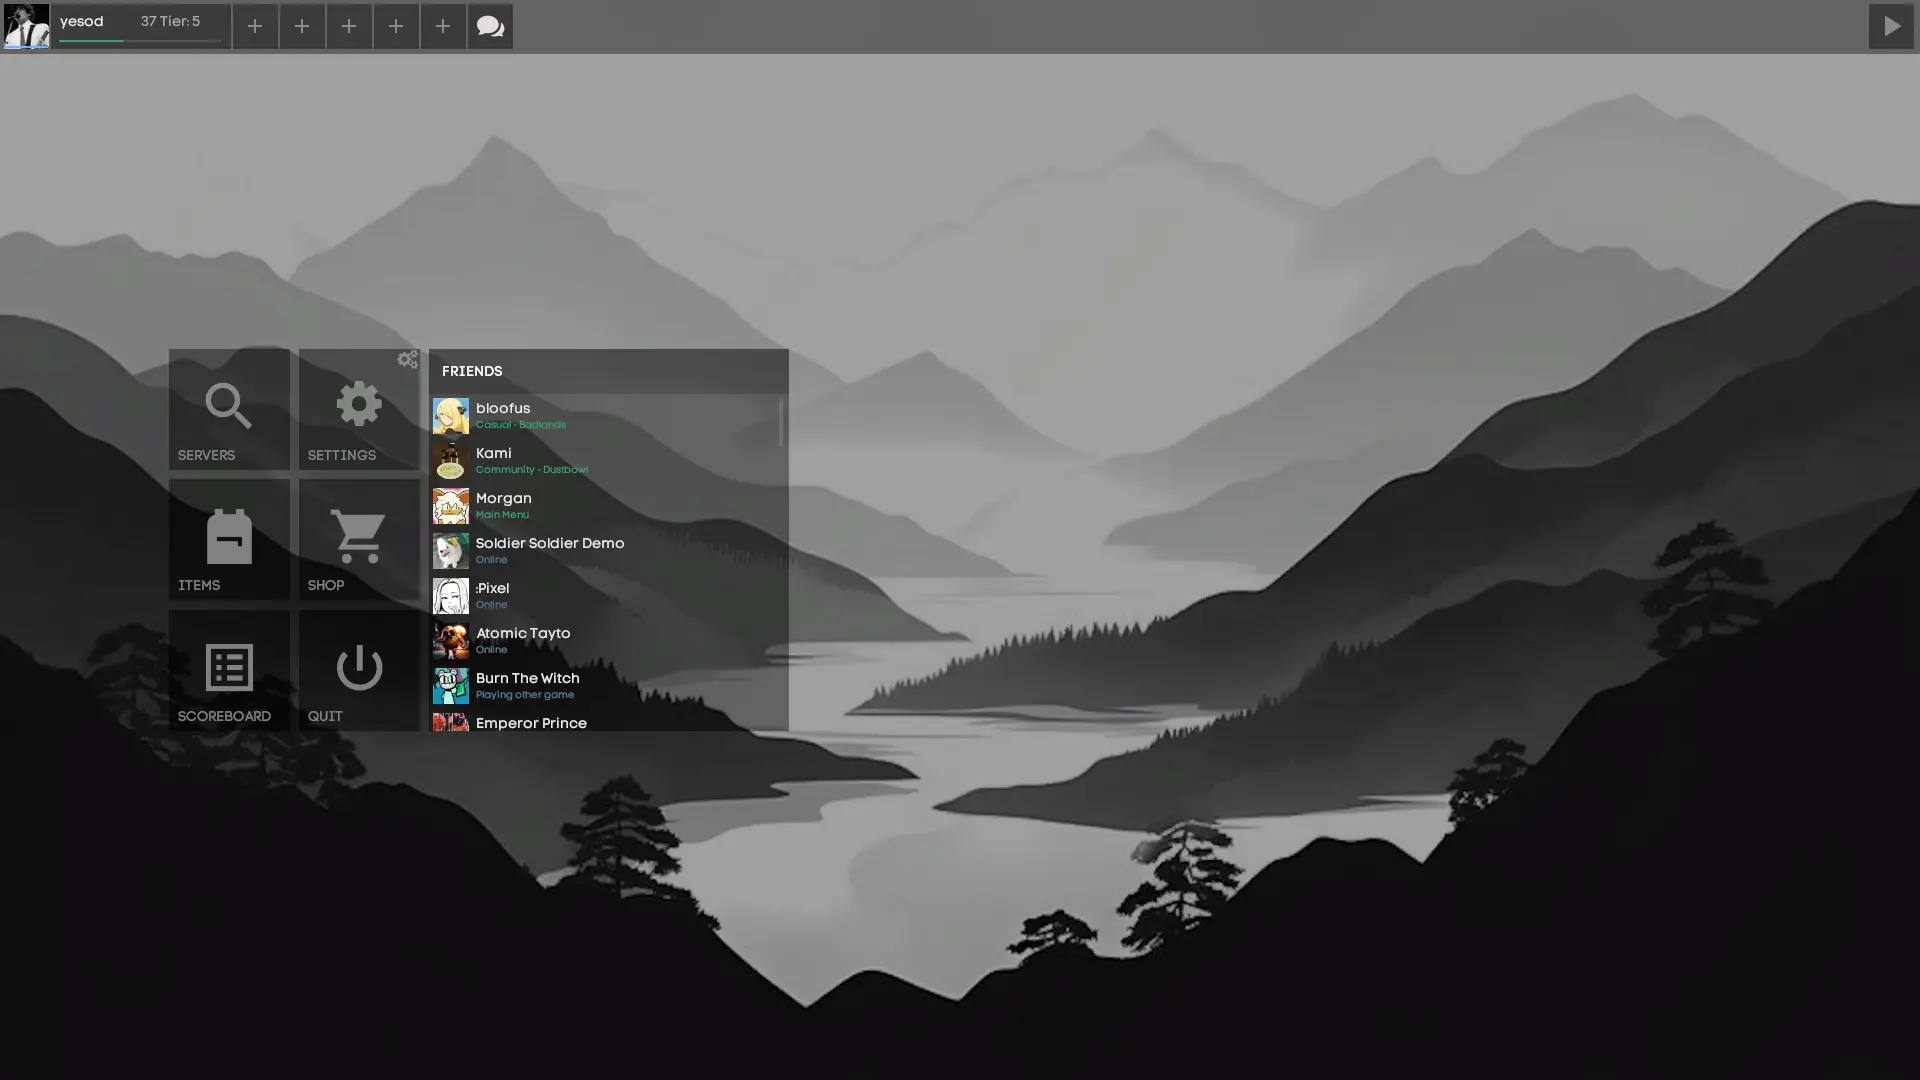The image size is (1920, 1080).
Task: Open the chat bubbles icon in top bar
Action: pos(490,26)
